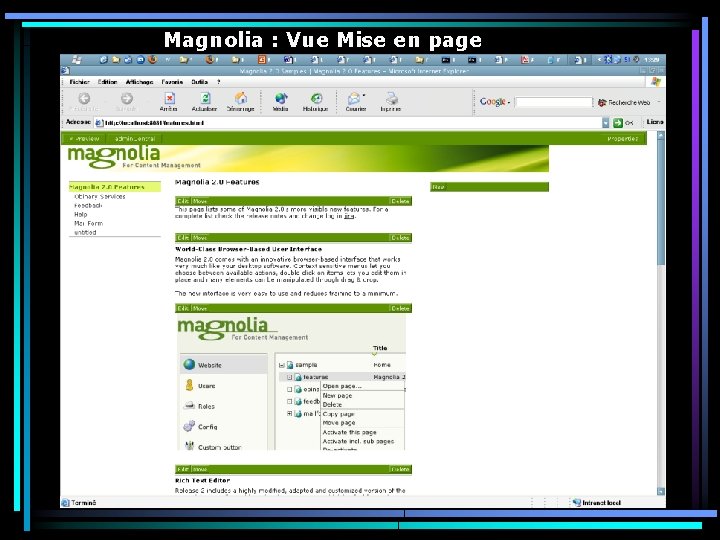Choose Delete from context menu
The height and width of the screenshot is (540, 720).
(332, 405)
